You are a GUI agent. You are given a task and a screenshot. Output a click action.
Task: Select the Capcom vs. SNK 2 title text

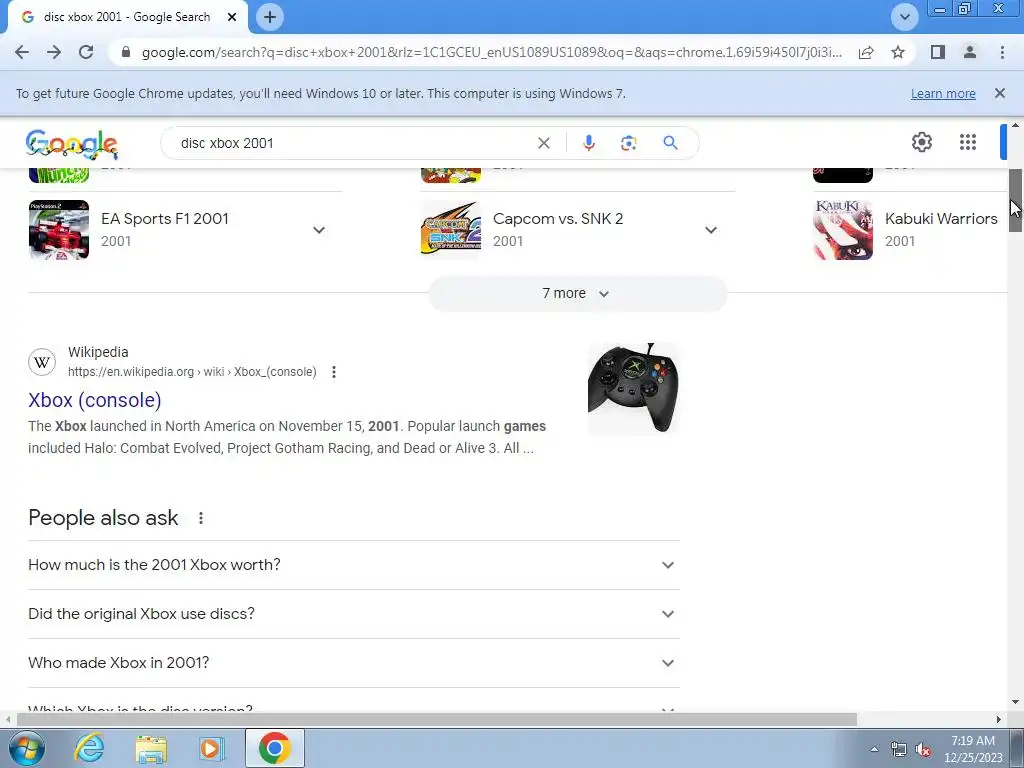(558, 219)
